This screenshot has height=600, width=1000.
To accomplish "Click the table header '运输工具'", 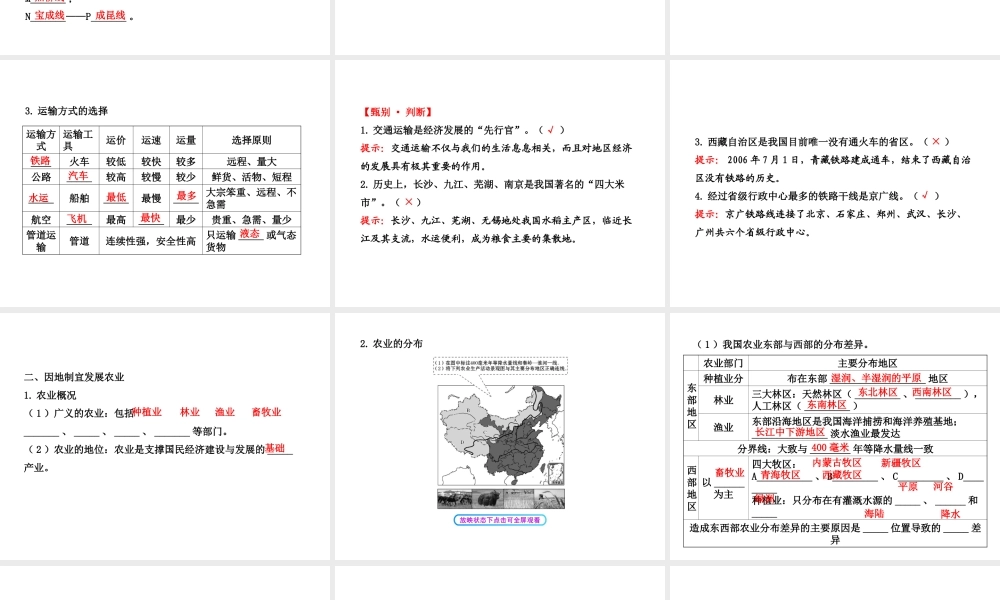I will [78, 140].
